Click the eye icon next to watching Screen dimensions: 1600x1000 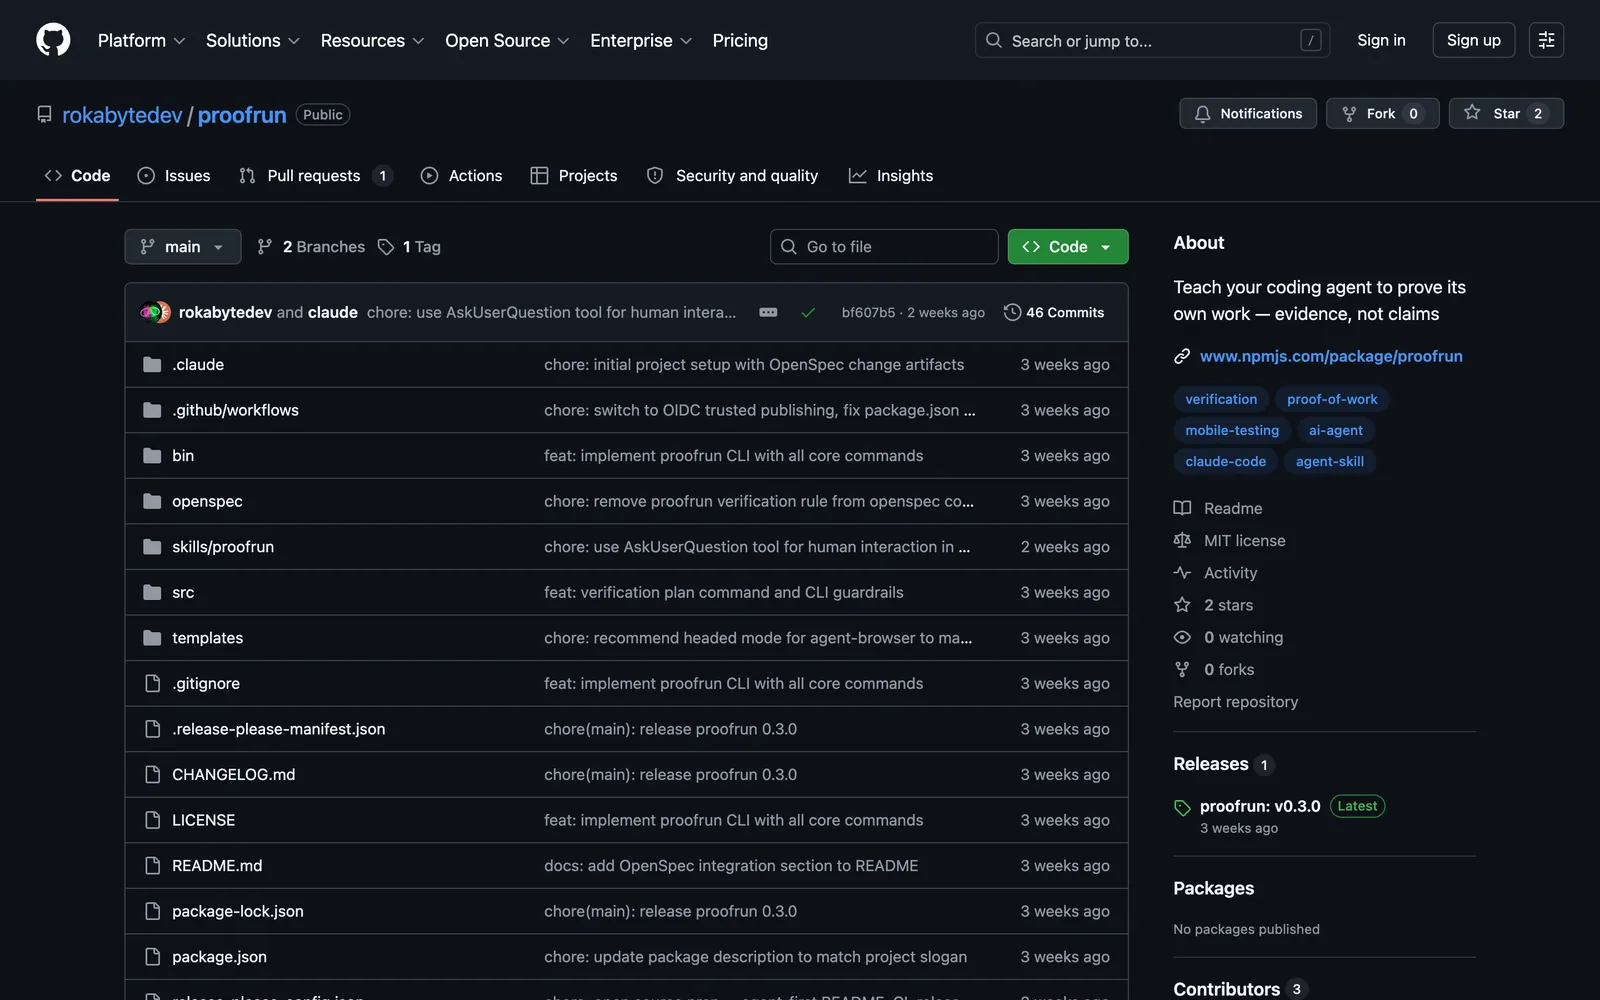click(1182, 637)
